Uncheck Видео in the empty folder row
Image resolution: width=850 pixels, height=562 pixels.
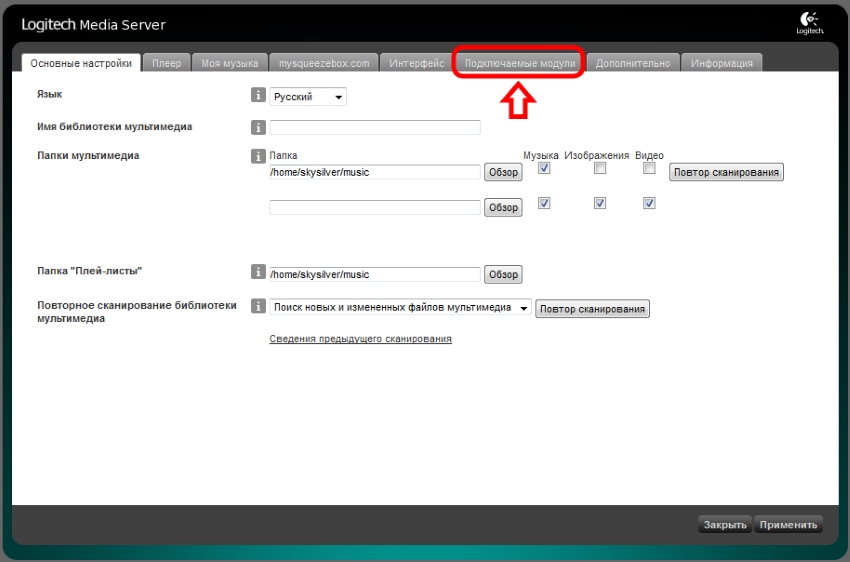point(649,203)
